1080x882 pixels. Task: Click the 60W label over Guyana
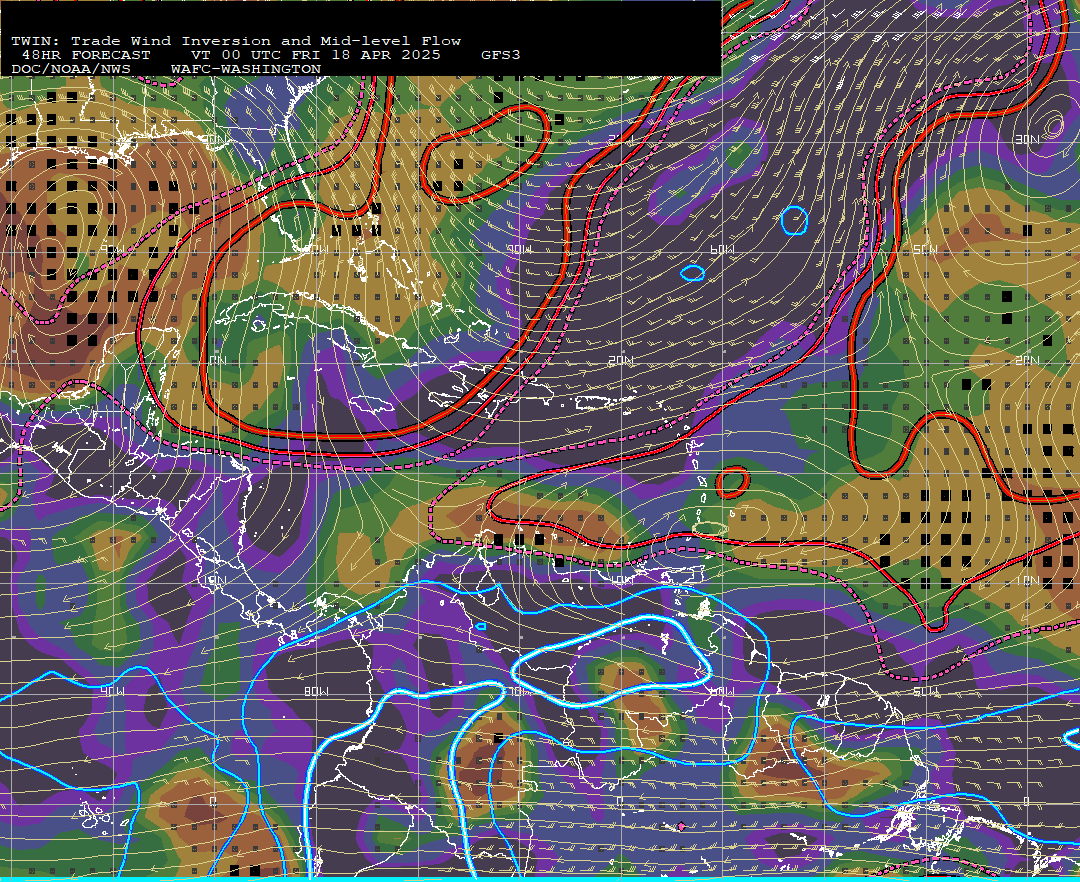(x=722, y=691)
